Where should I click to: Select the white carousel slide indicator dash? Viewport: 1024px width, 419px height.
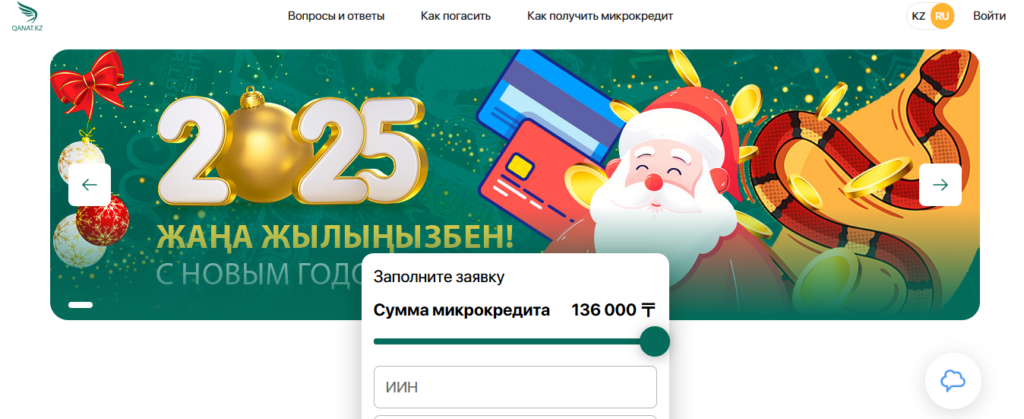pyautogui.click(x=80, y=305)
